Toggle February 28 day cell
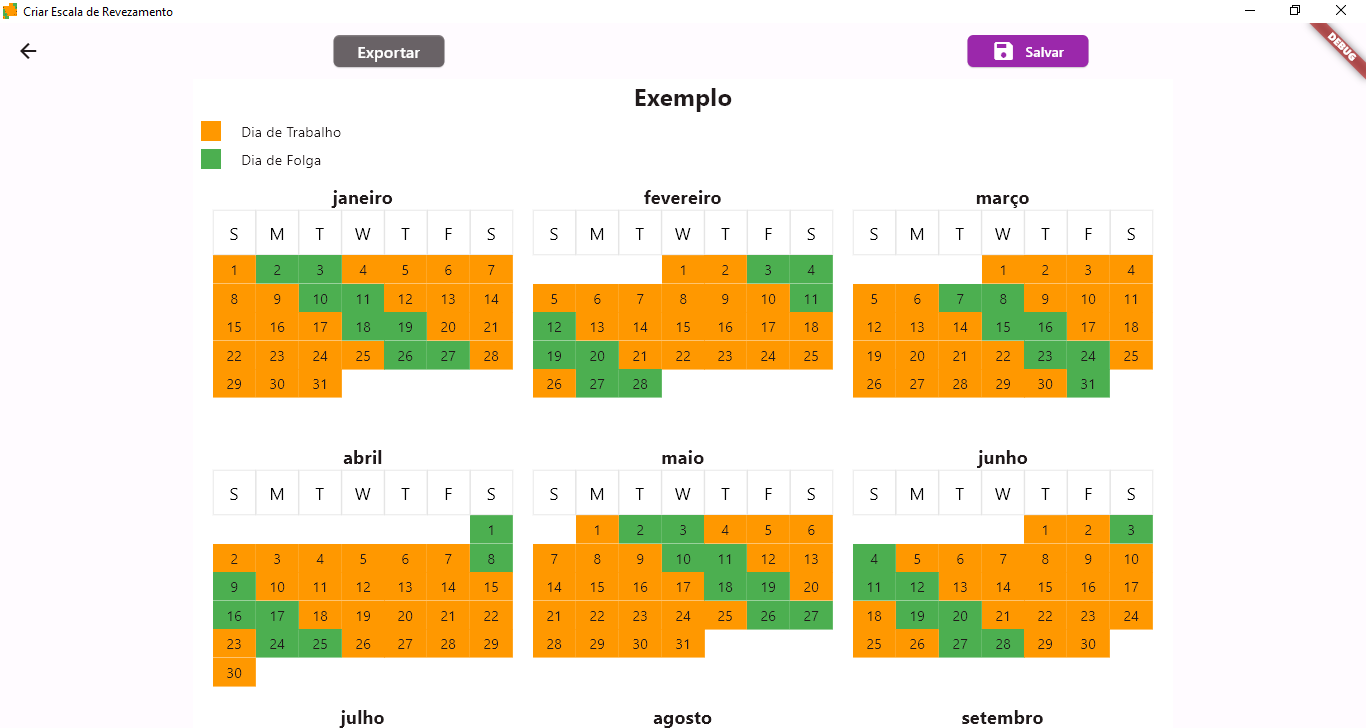1366x728 pixels. pyautogui.click(x=640, y=384)
